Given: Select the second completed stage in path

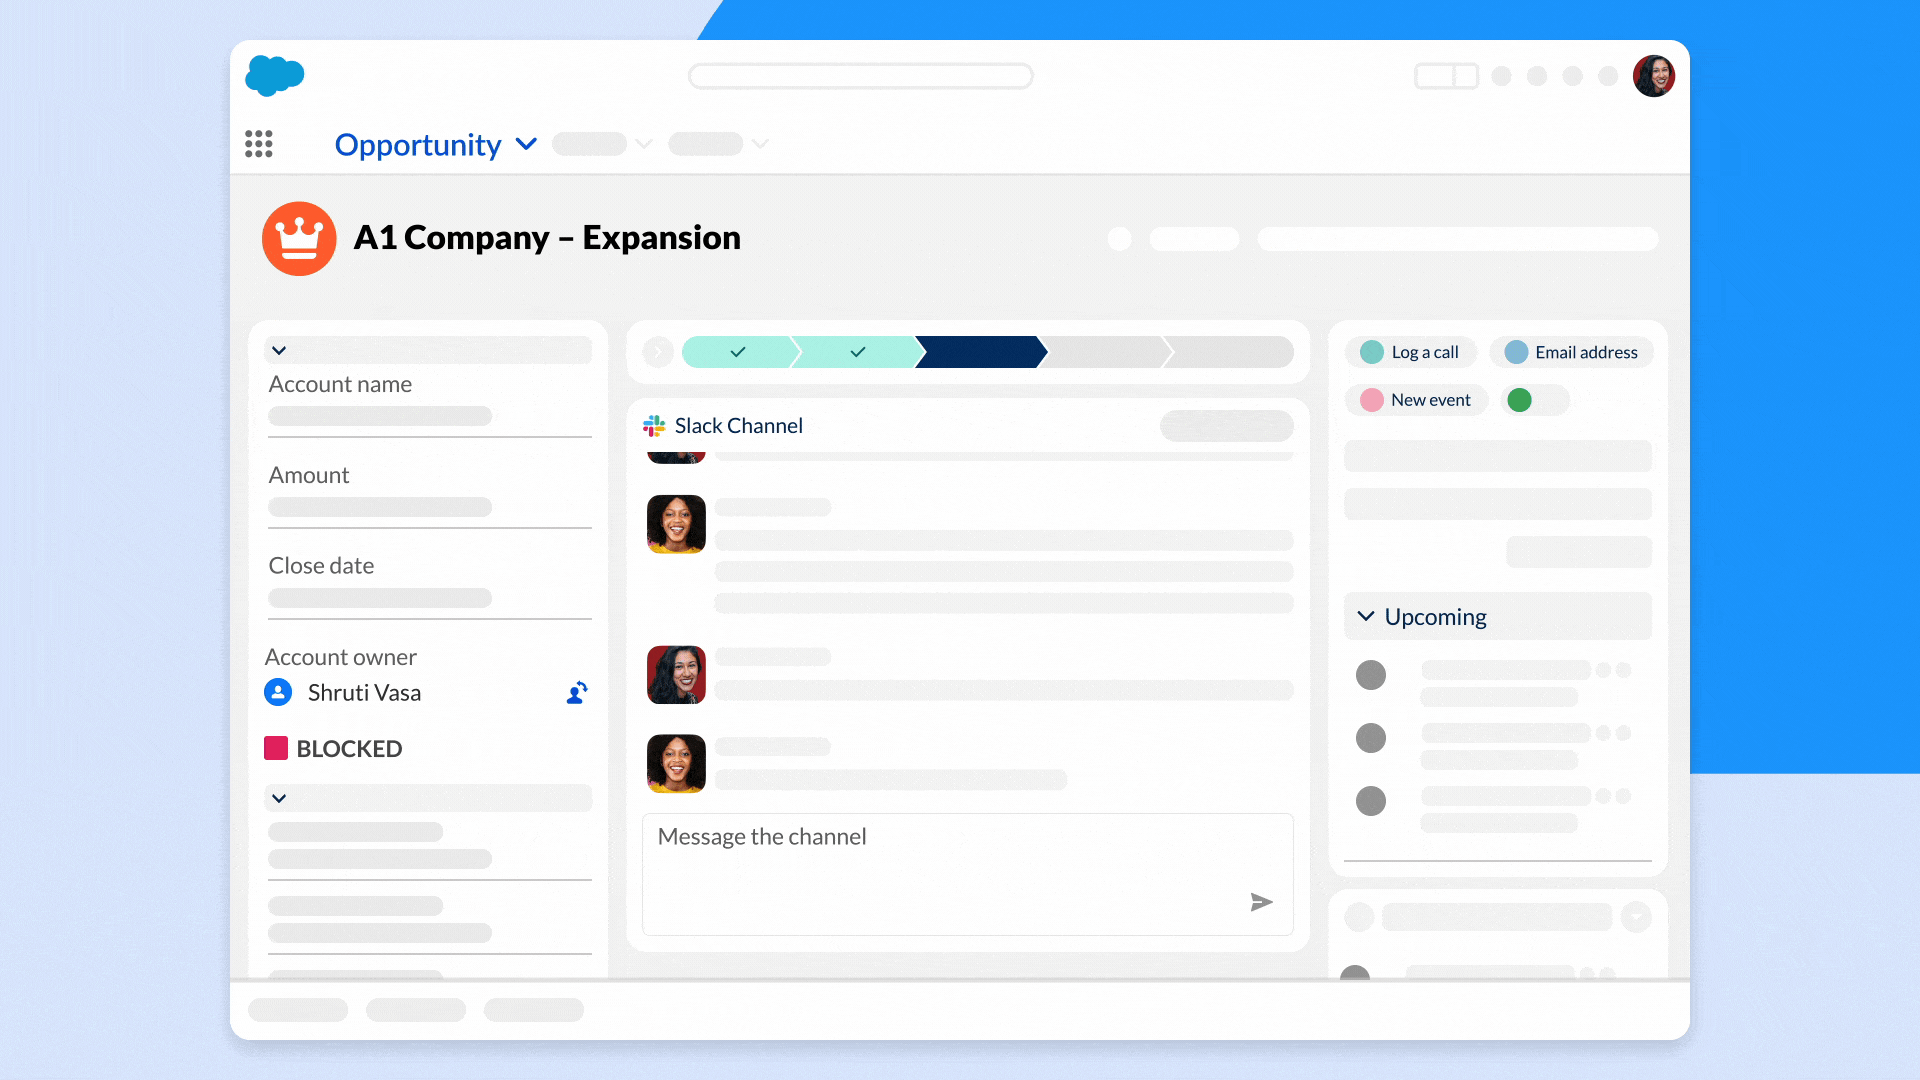Looking at the screenshot, I should tap(858, 352).
